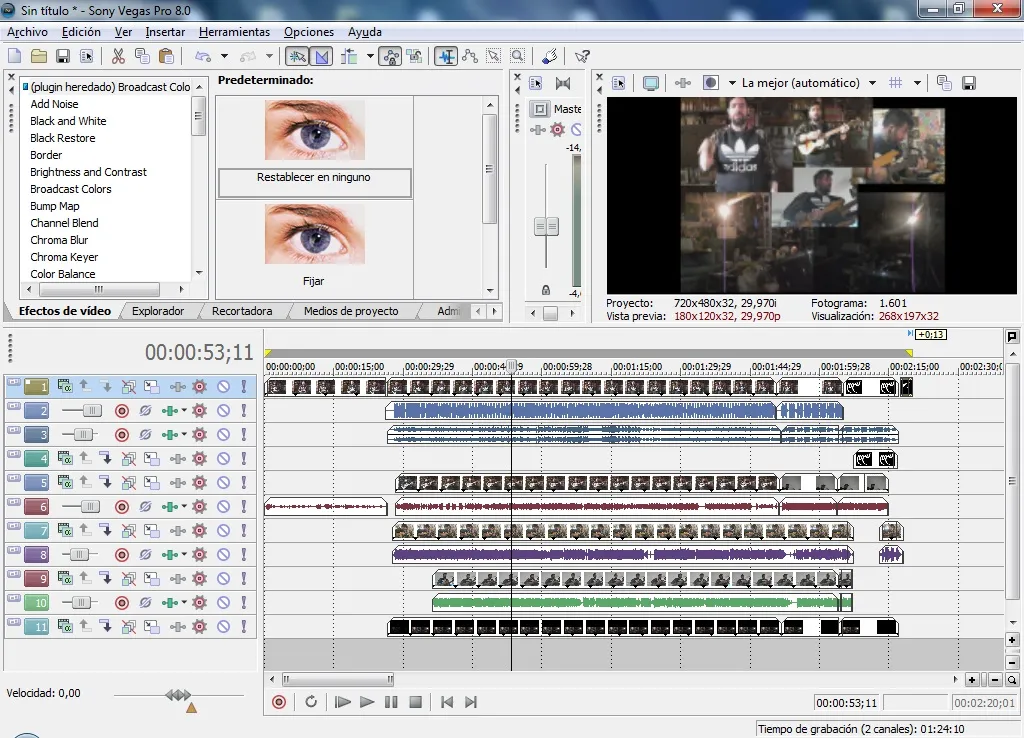Switch to the Medios de proyecto tab
This screenshot has height=738, width=1024.
[x=351, y=311]
